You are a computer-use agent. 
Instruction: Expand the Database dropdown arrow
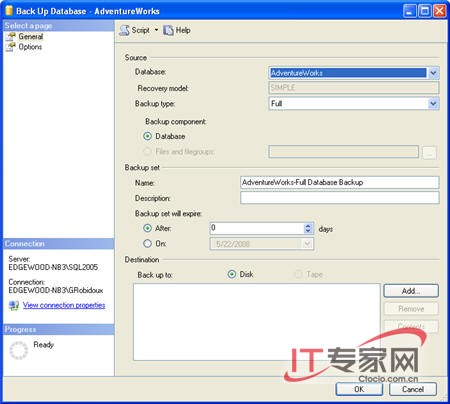tap(433, 73)
